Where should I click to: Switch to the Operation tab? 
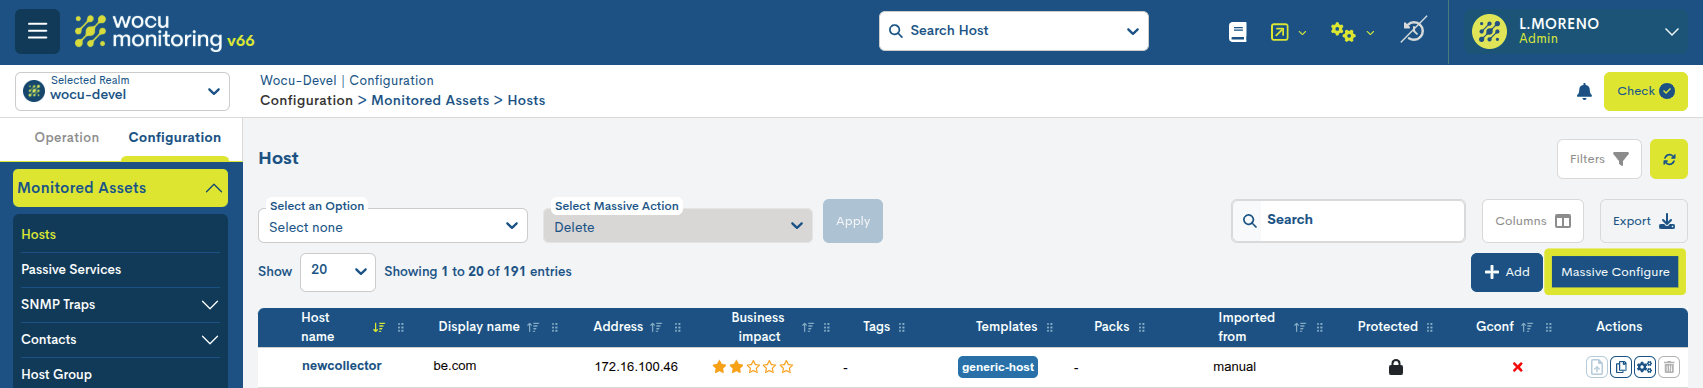tap(67, 138)
